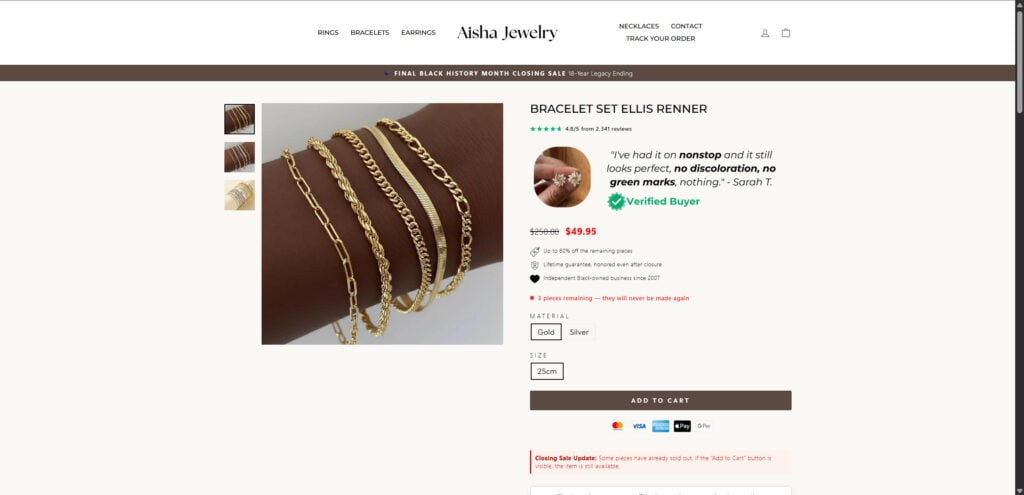The width and height of the screenshot is (1024, 495).
Task: Click the American Express payment icon
Action: (660, 426)
